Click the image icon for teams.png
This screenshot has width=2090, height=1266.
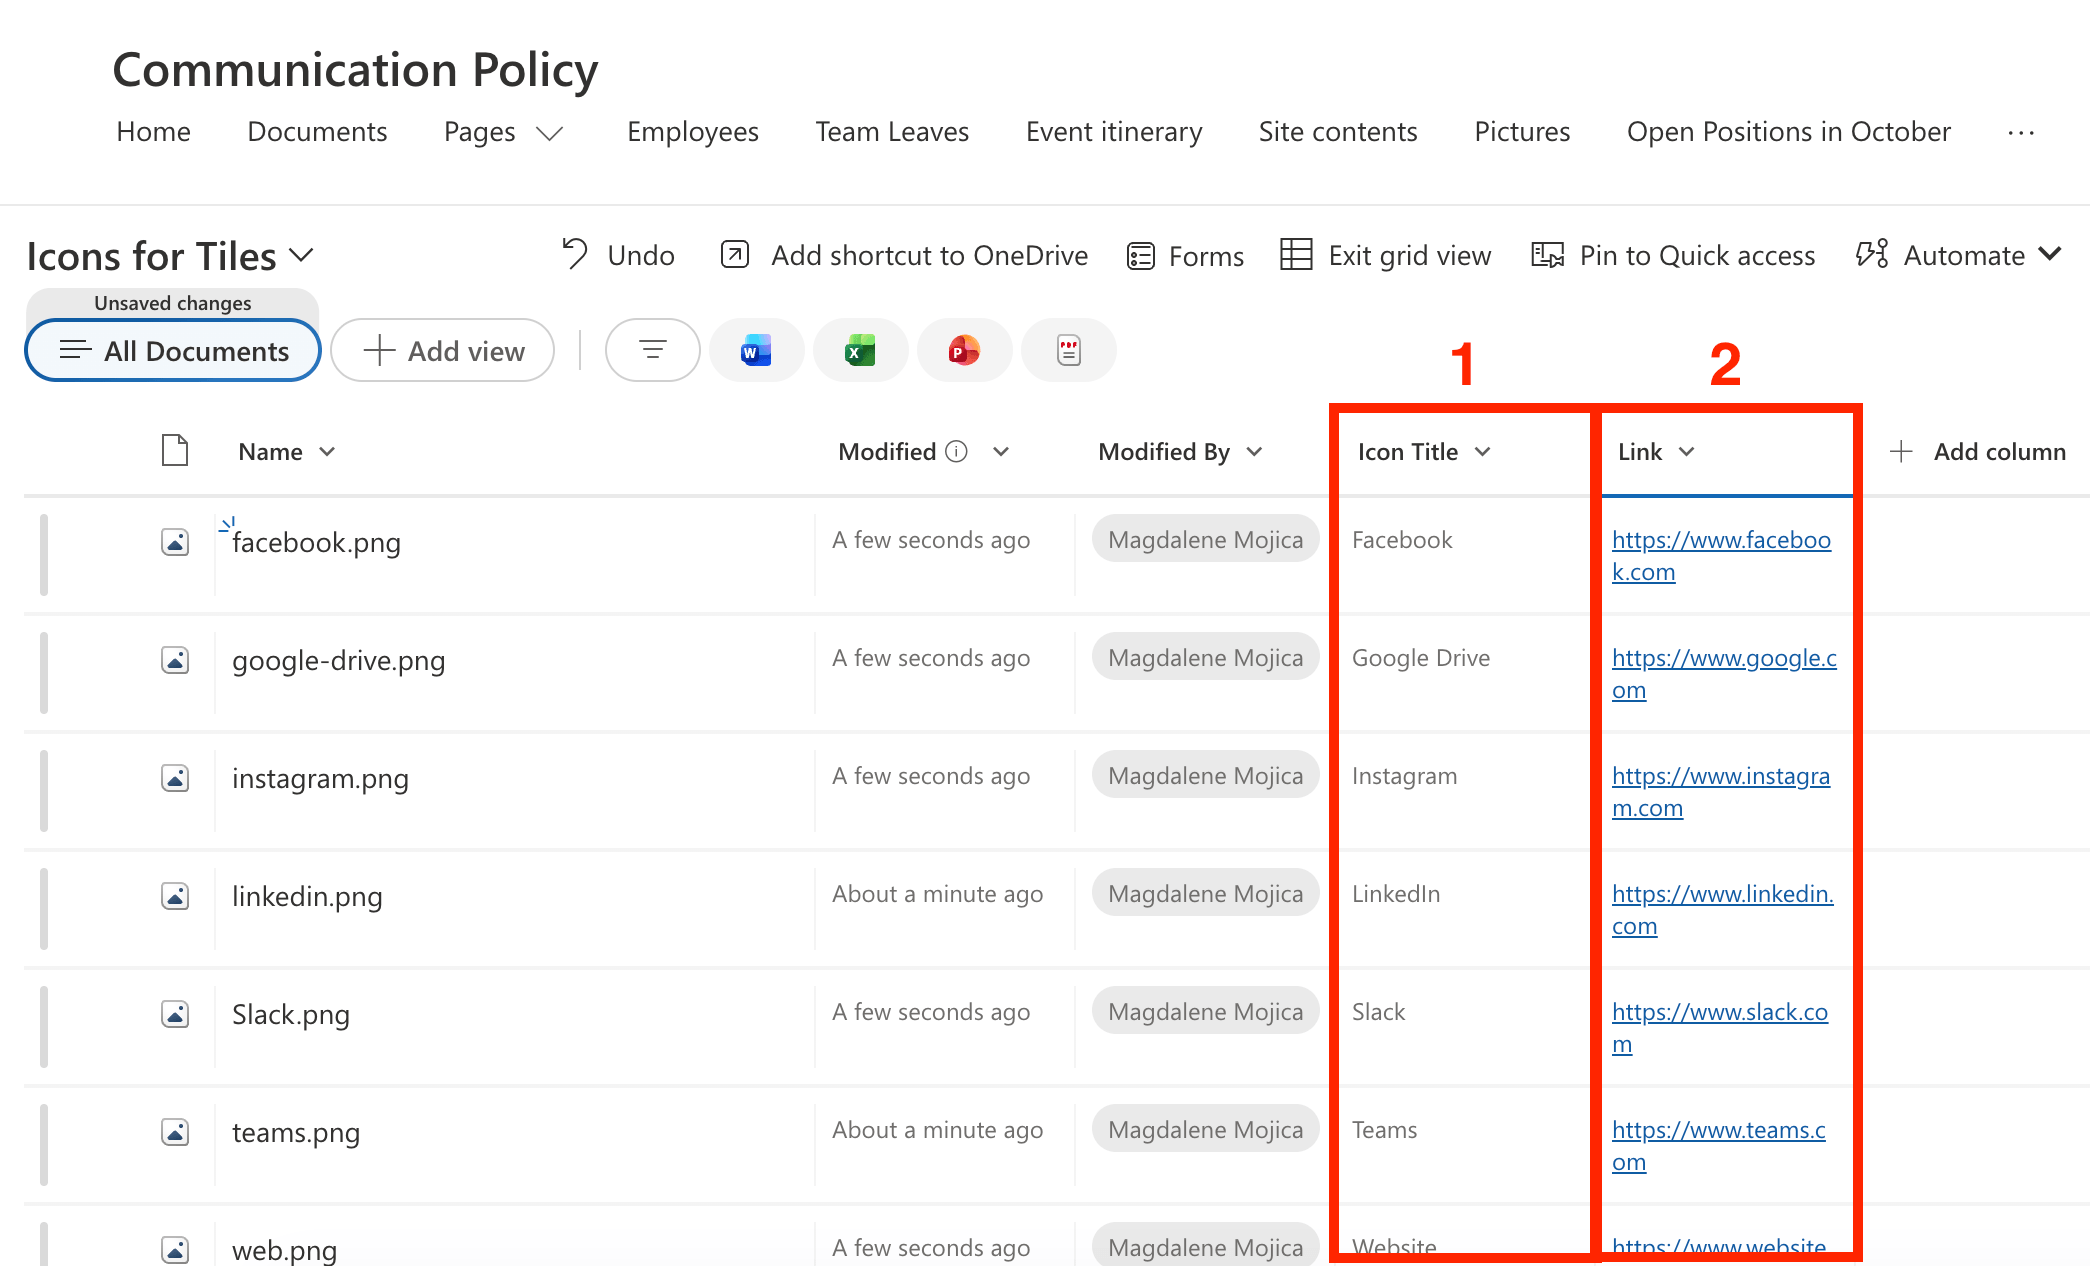tap(175, 1132)
